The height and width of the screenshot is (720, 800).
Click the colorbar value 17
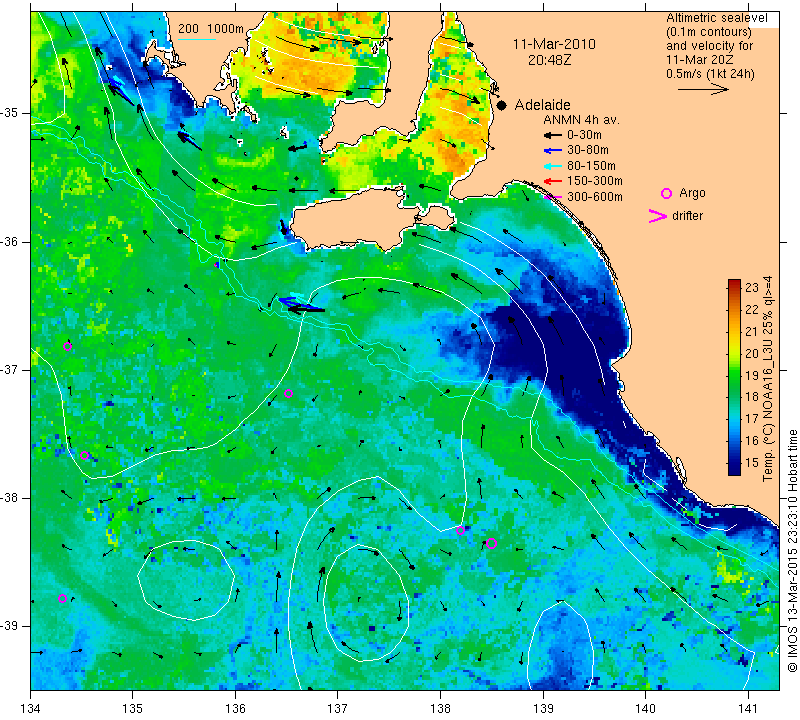752,419
